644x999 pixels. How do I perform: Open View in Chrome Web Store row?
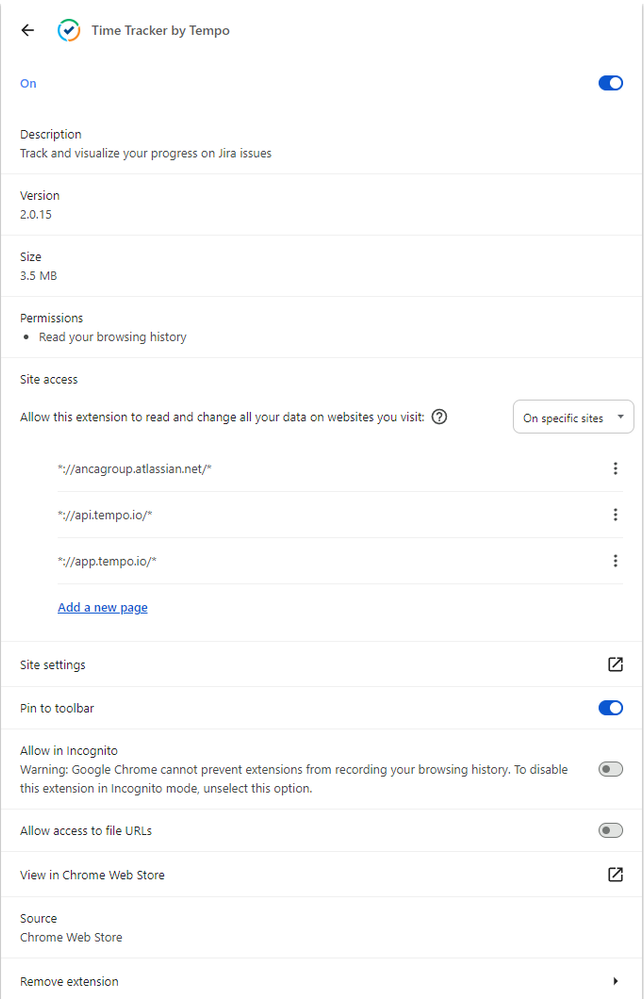pos(92,875)
